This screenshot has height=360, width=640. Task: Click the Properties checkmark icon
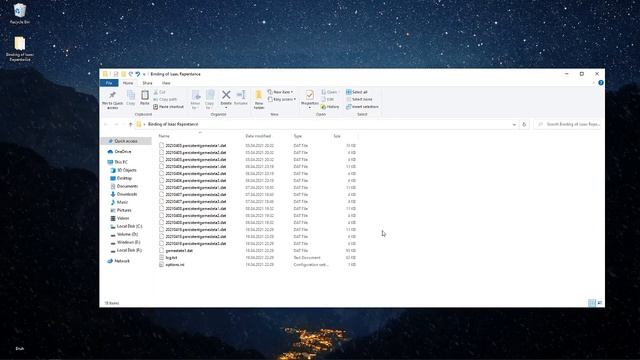tap(309, 95)
